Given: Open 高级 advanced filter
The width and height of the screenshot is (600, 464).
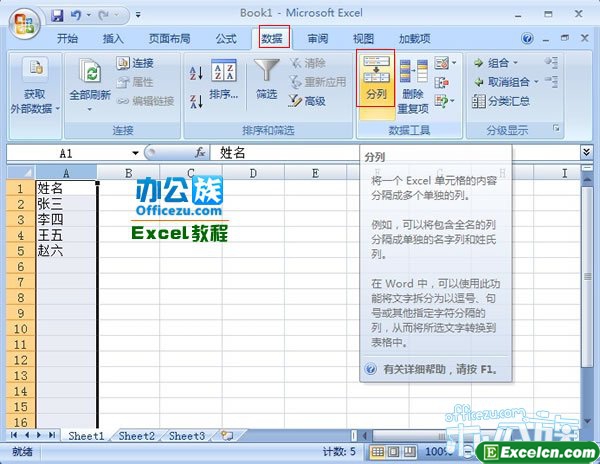Looking at the screenshot, I should (x=307, y=101).
